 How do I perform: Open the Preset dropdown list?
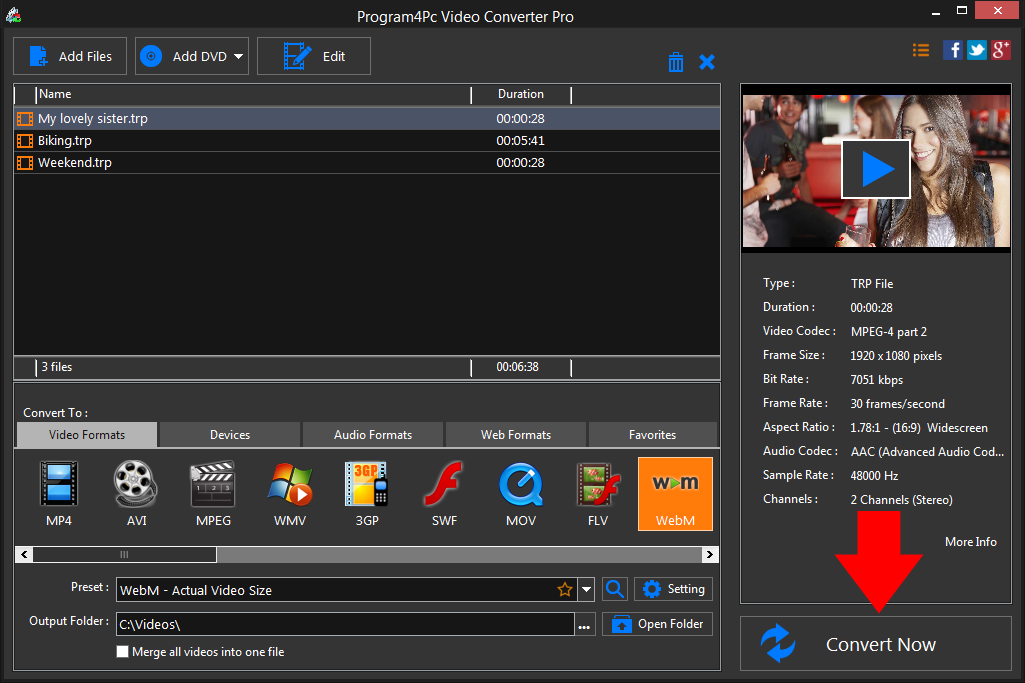[587, 589]
